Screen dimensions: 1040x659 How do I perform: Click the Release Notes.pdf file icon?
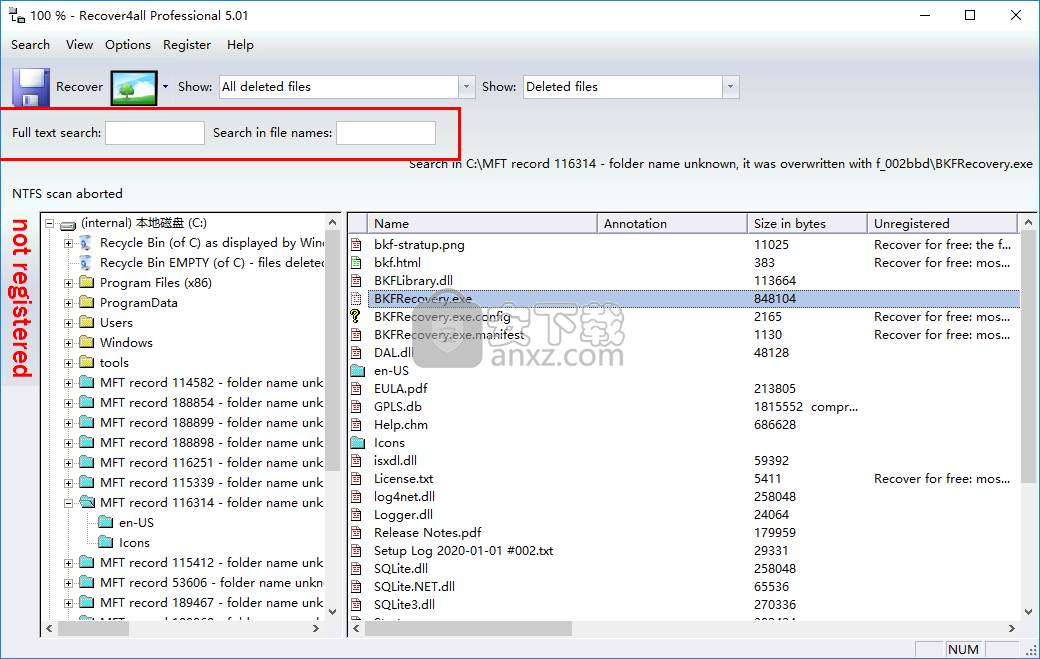357,532
